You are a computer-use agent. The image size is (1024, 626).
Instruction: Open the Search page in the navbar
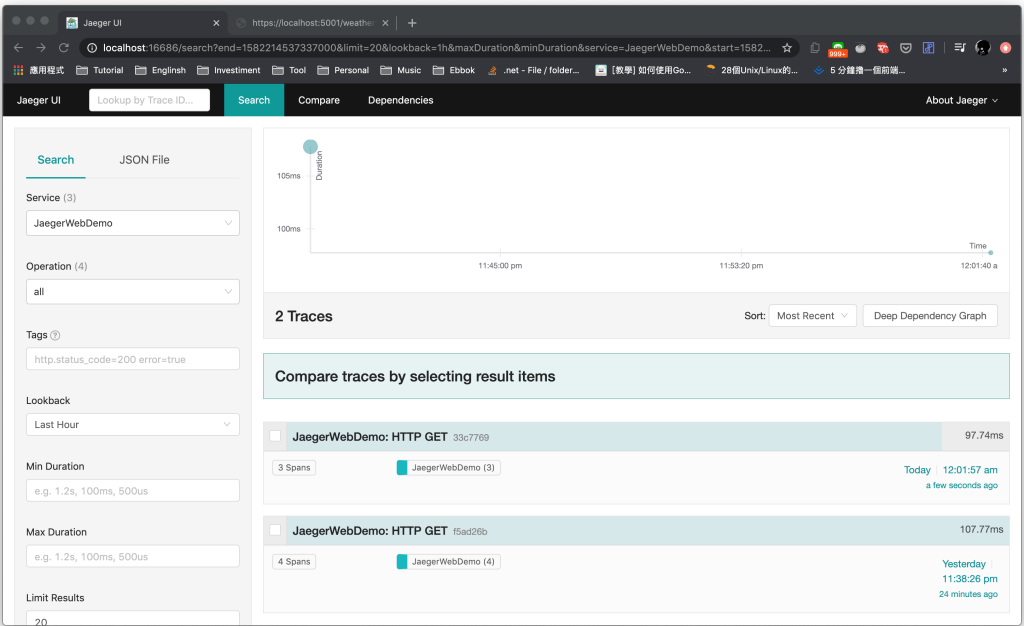pos(254,100)
